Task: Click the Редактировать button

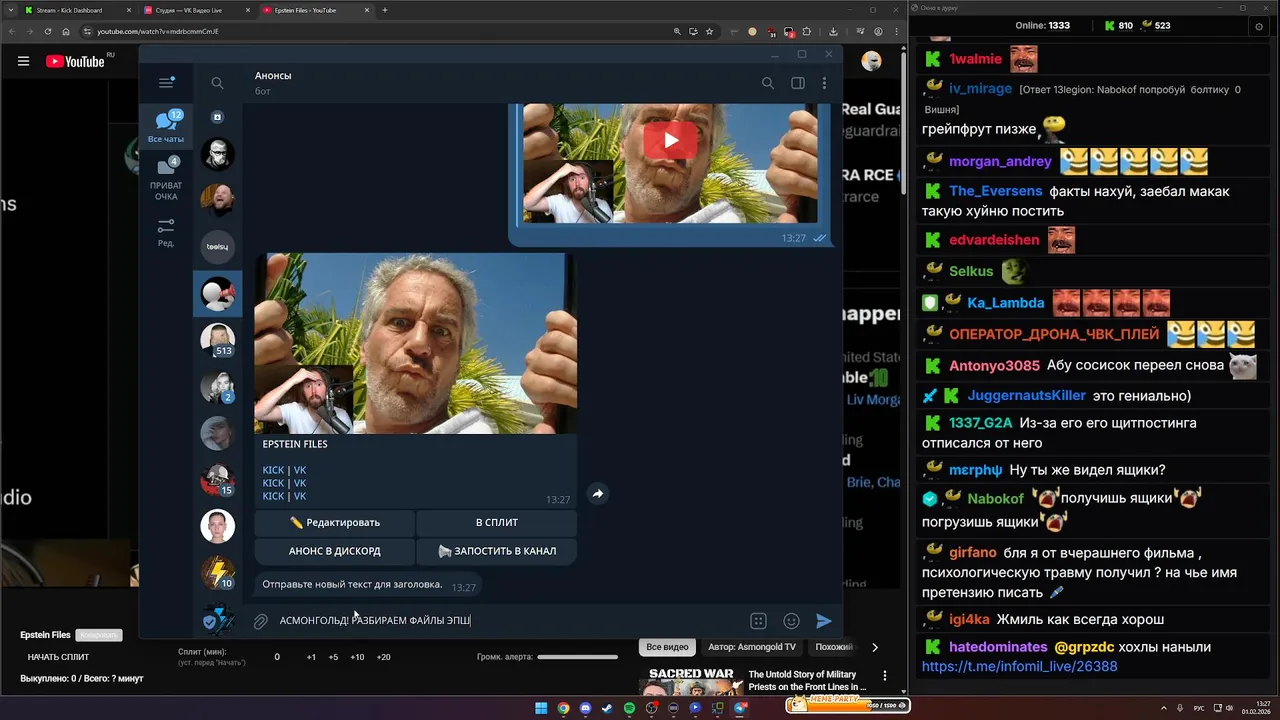Action: point(334,522)
